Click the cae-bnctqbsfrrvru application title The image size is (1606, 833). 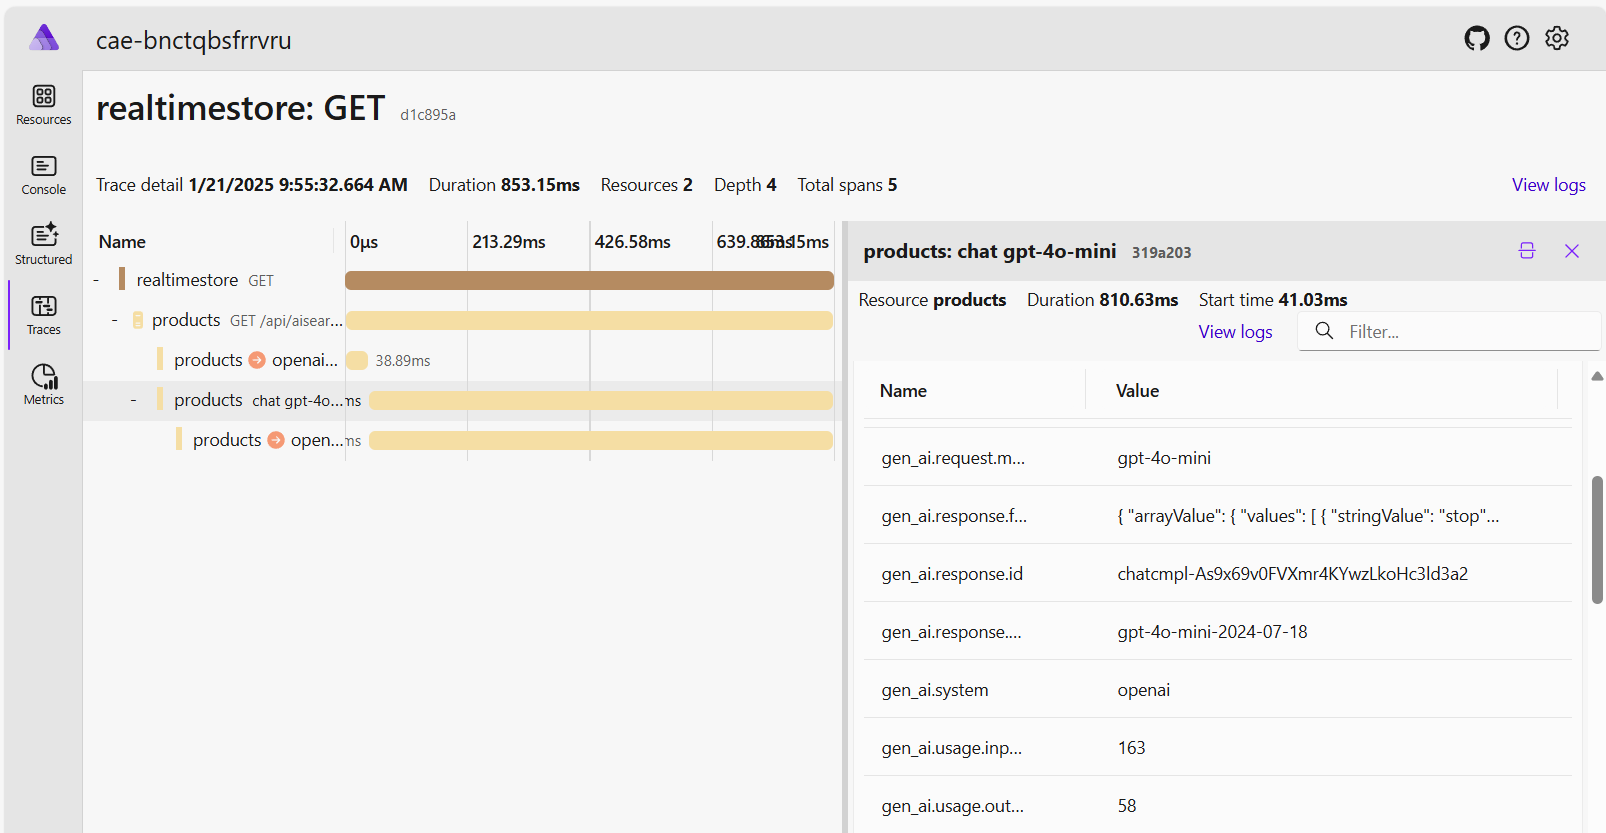click(194, 40)
